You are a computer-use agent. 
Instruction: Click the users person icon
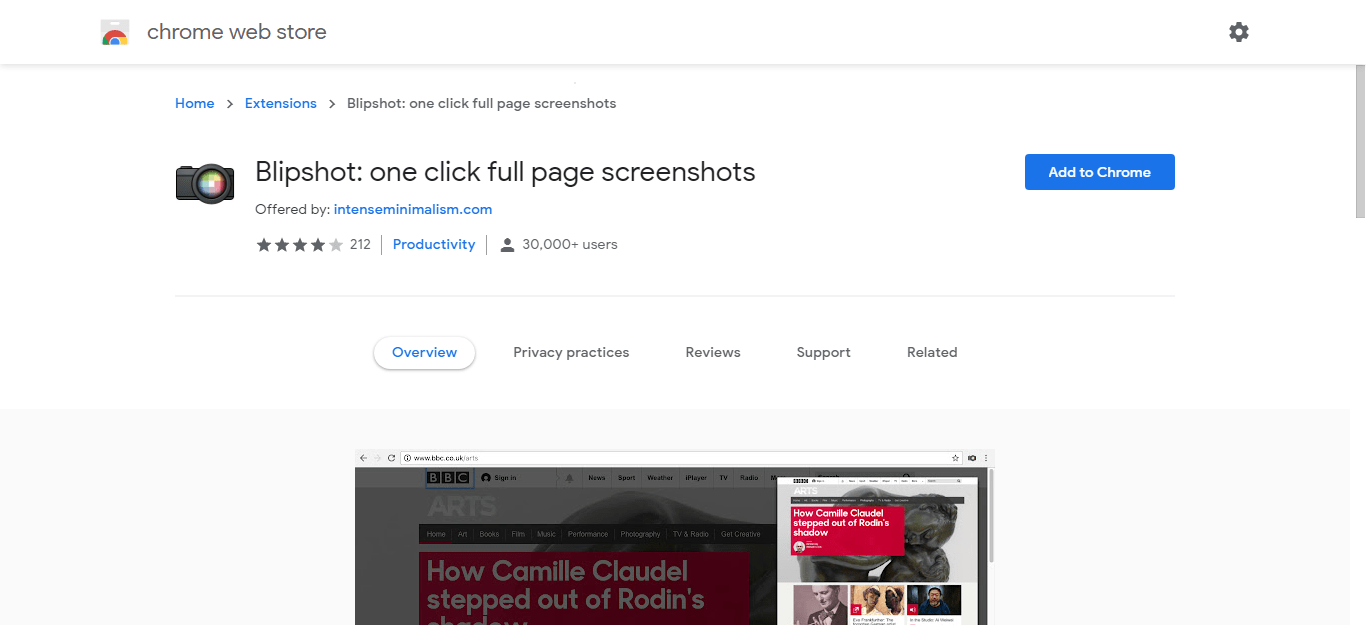tap(507, 245)
